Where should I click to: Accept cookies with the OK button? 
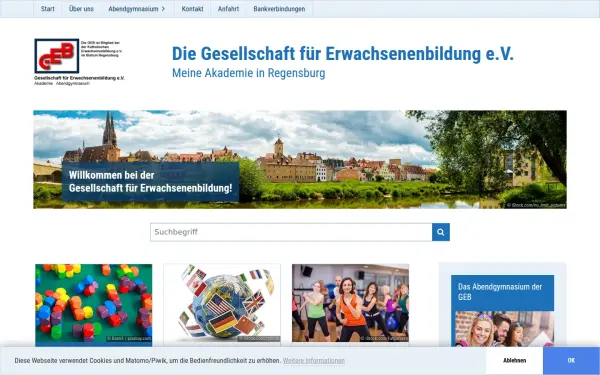coord(571,360)
